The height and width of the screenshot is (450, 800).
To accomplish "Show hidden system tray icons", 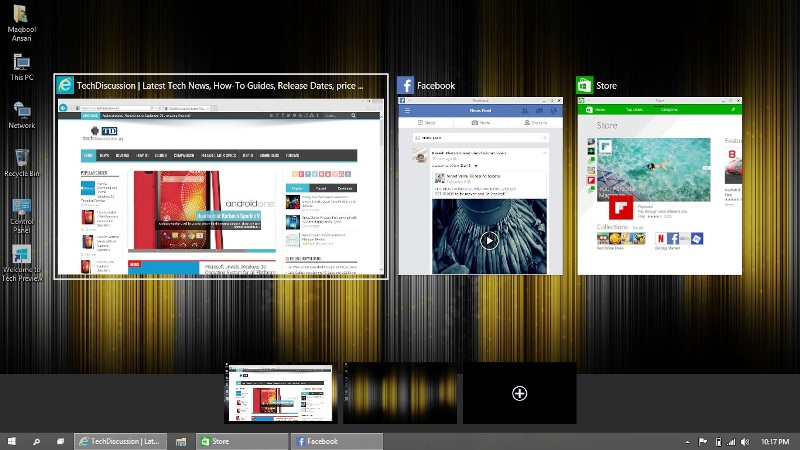I will point(687,441).
